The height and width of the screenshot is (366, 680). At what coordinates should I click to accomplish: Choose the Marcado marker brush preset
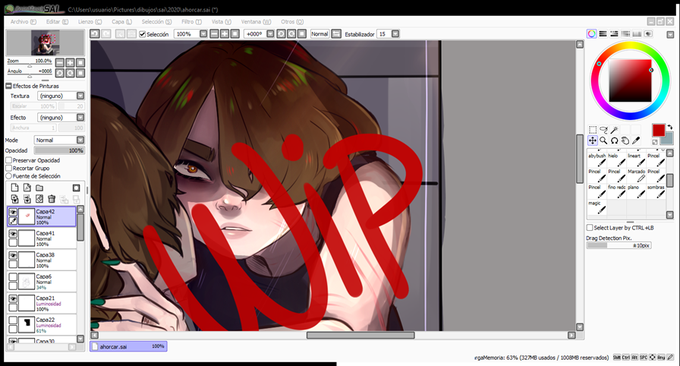[637, 175]
